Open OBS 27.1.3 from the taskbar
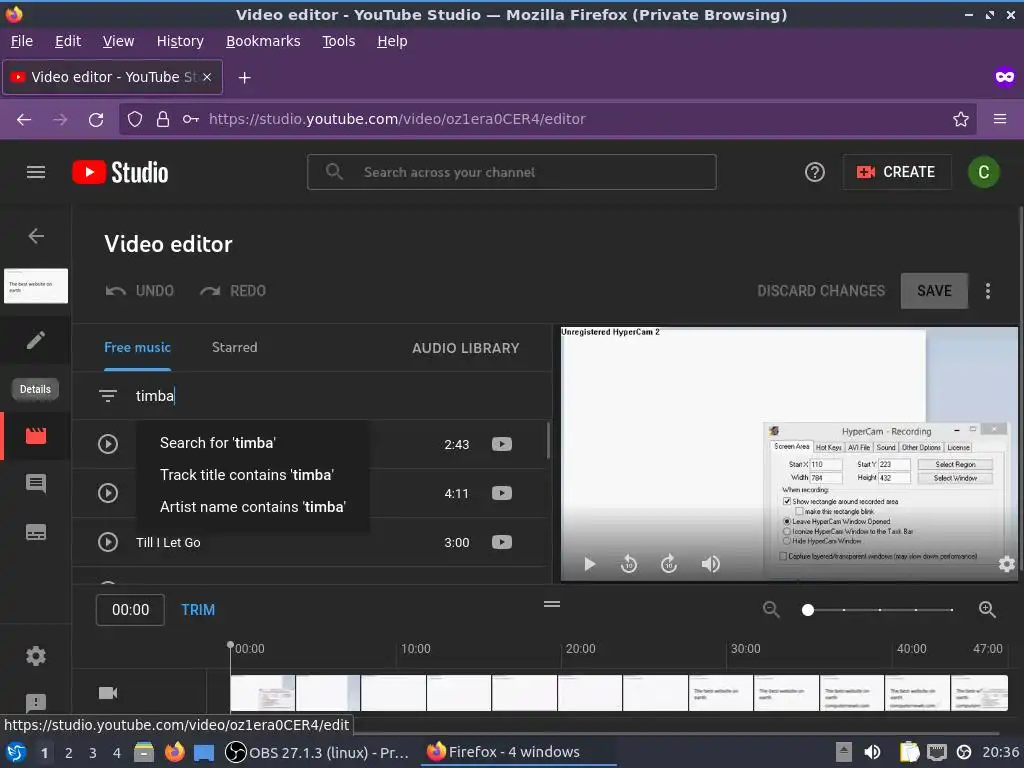Image resolution: width=1024 pixels, height=768 pixels. pos(317,752)
